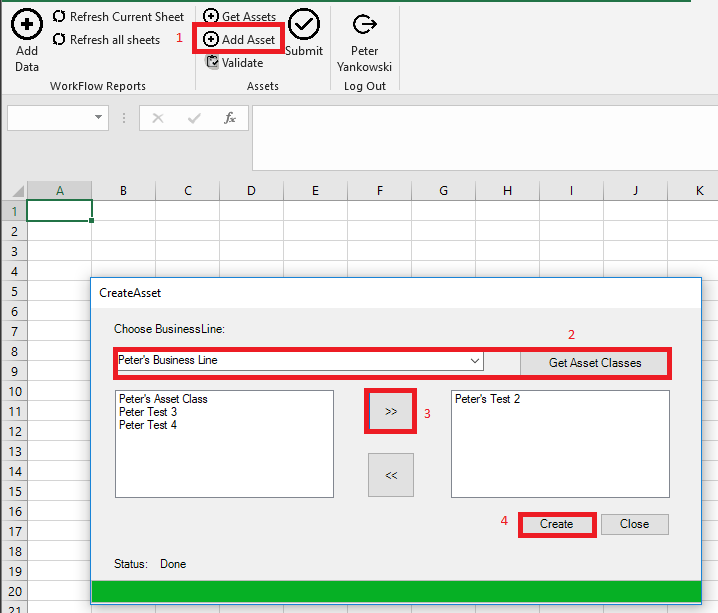This screenshot has width=718, height=613.
Task: Click the Add Asset ribbon button
Action: 240,40
